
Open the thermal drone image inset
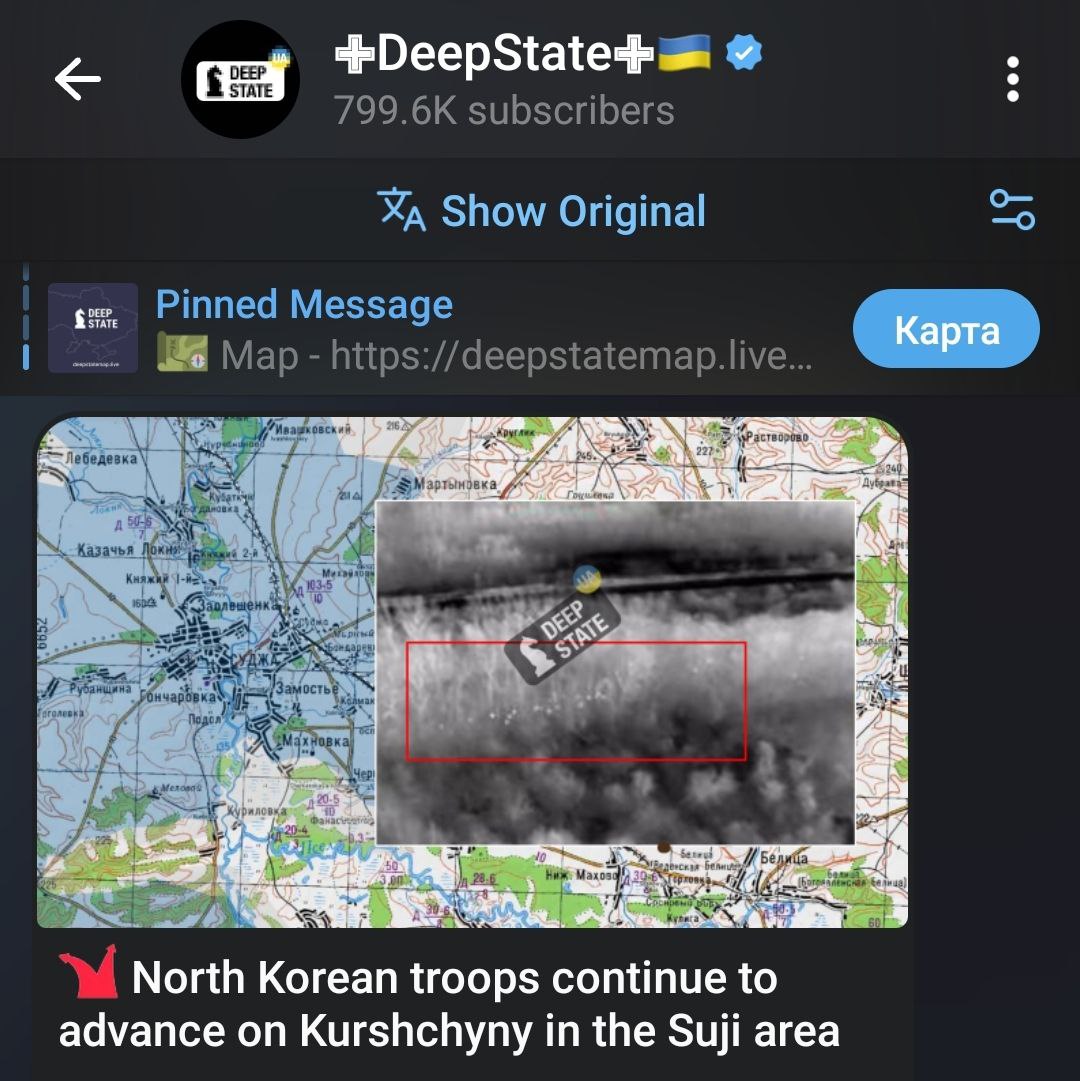615,673
